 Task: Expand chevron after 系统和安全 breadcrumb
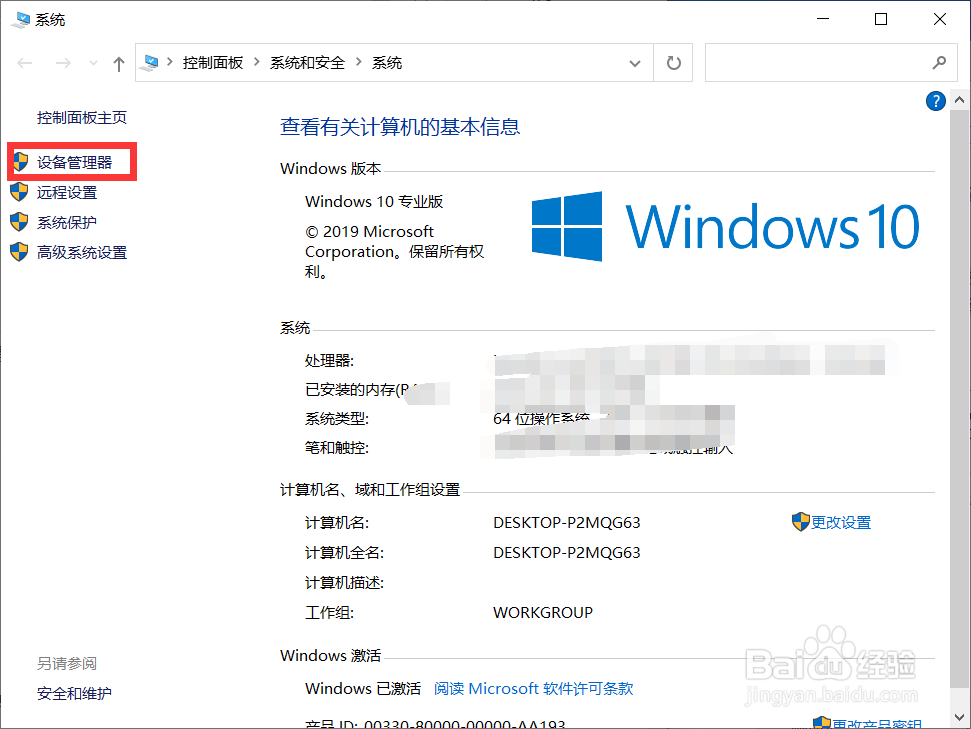coord(359,63)
